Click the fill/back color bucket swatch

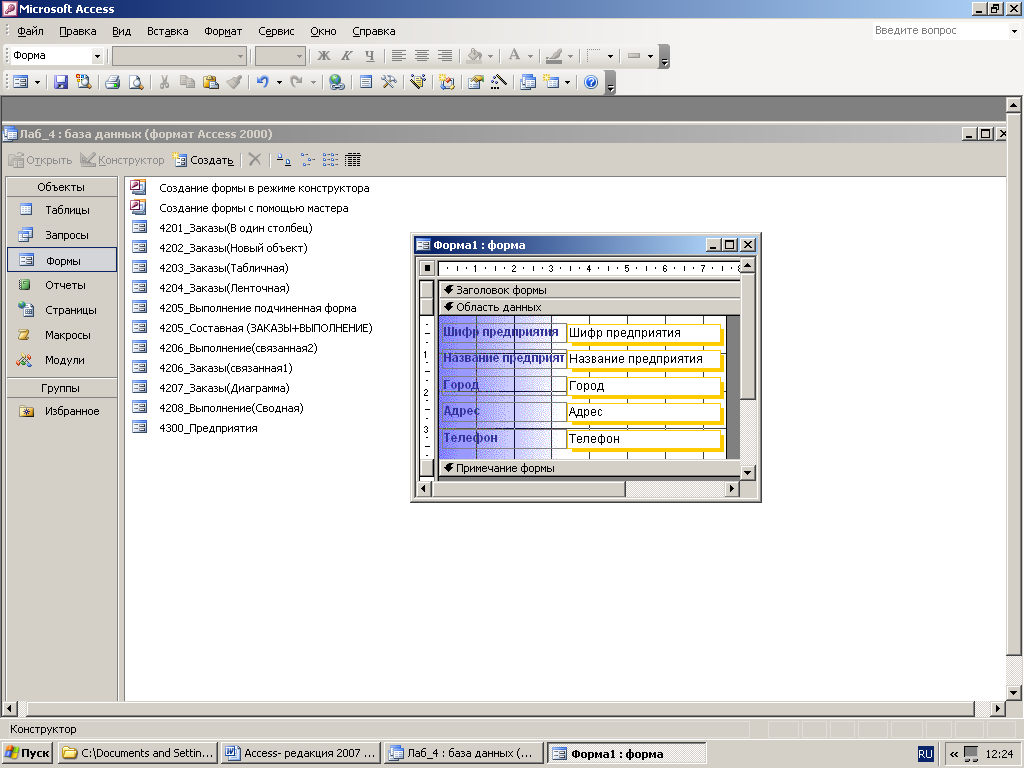[x=475, y=56]
